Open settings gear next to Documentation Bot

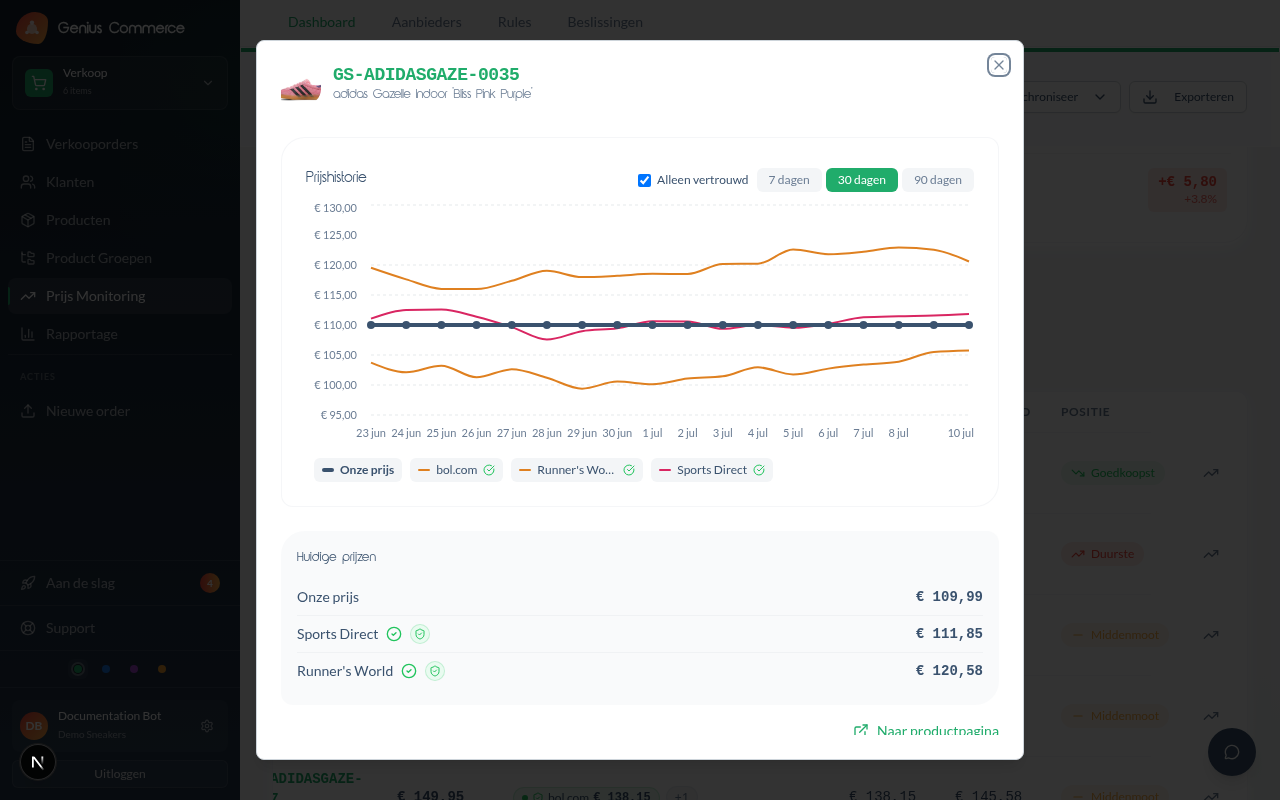pyautogui.click(x=207, y=726)
